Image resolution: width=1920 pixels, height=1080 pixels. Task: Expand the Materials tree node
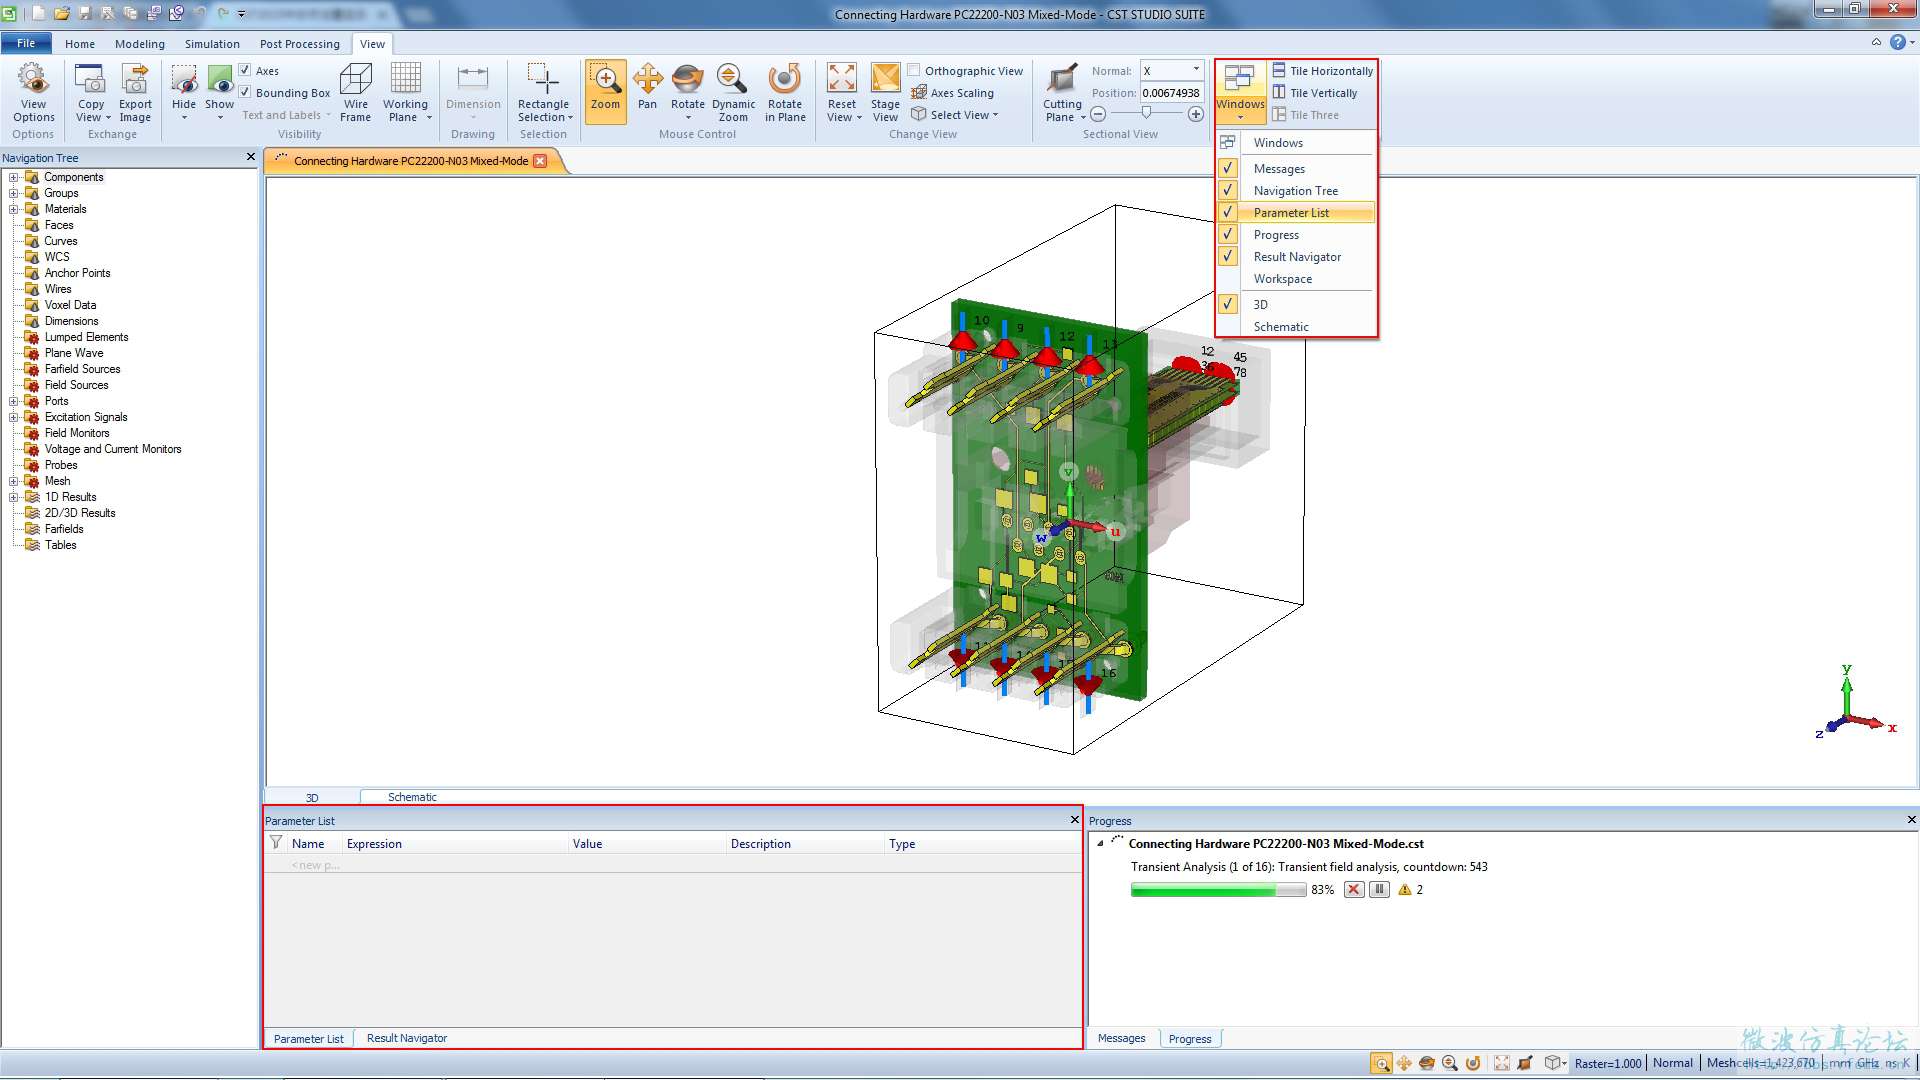tap(14, 209)
